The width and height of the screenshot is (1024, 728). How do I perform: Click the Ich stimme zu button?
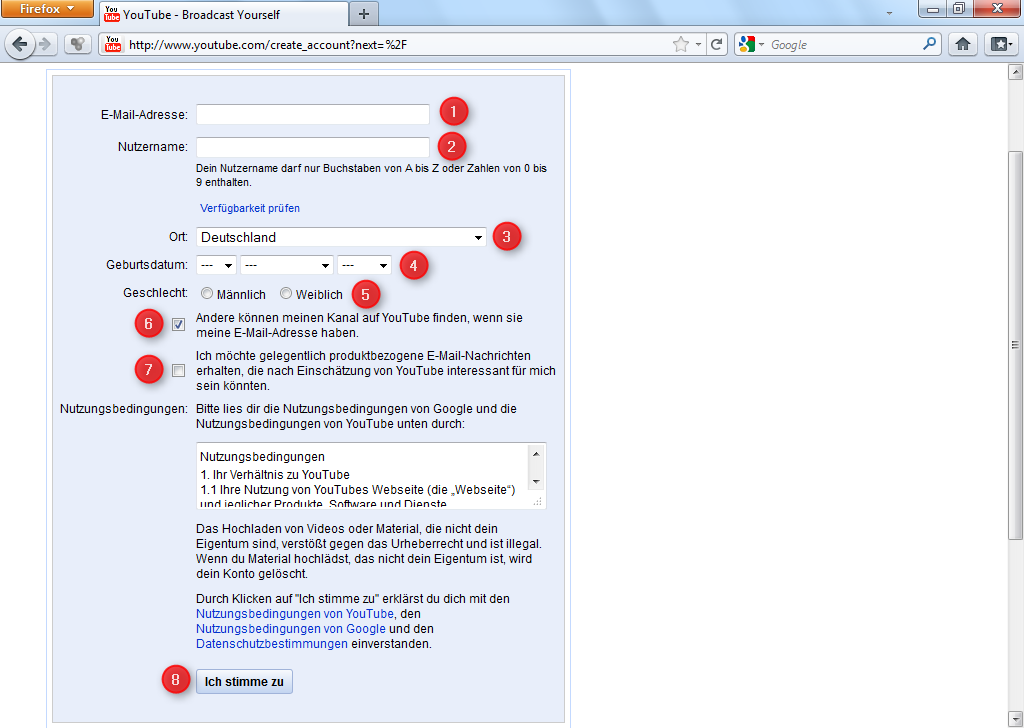click(244, 681)
